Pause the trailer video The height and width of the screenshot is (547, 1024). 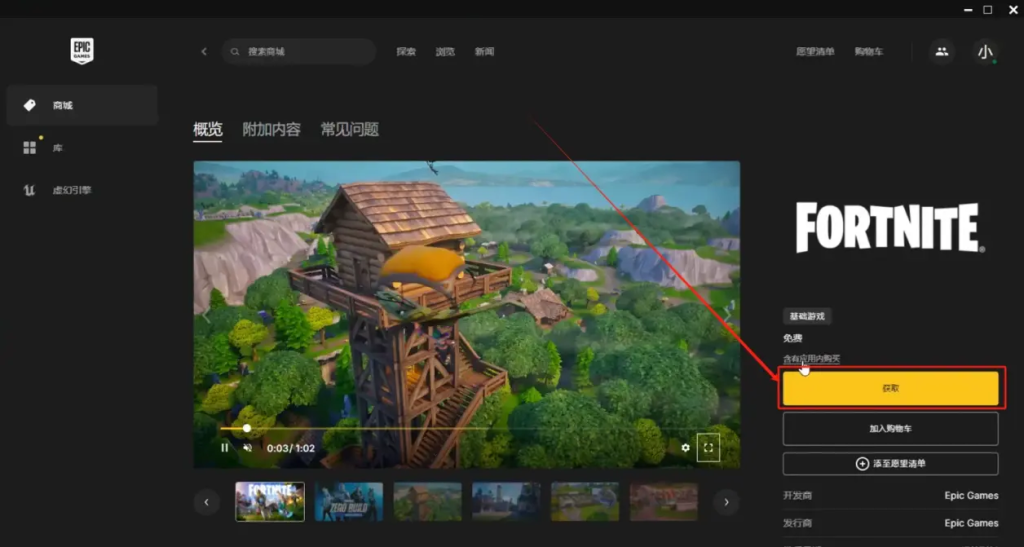tap(225, 448)
